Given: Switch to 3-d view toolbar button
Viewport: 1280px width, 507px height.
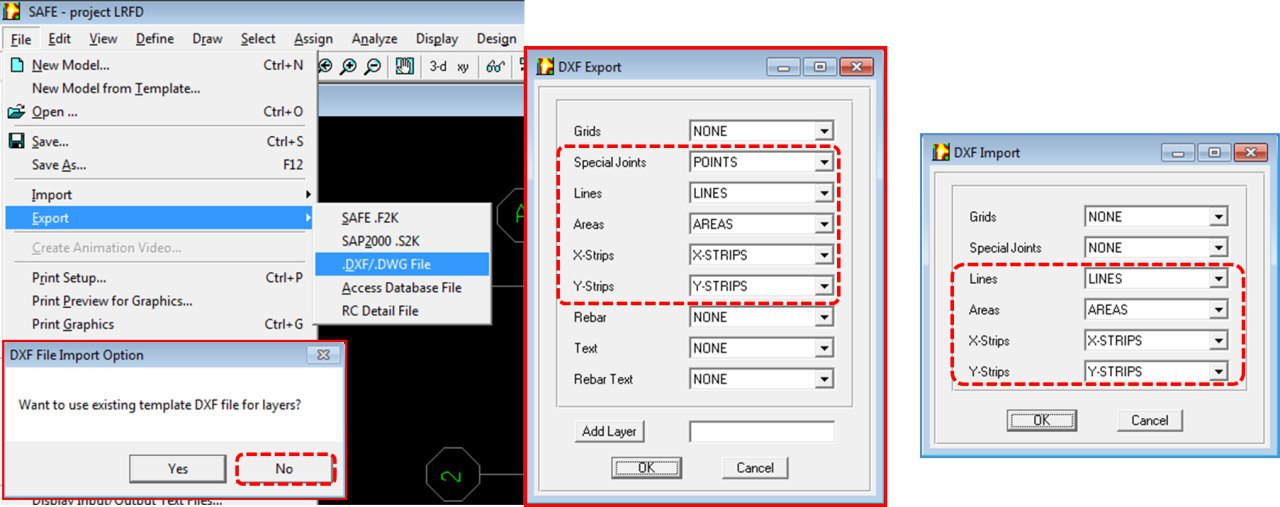Looking at the screenshot, I should coord(438,67).
